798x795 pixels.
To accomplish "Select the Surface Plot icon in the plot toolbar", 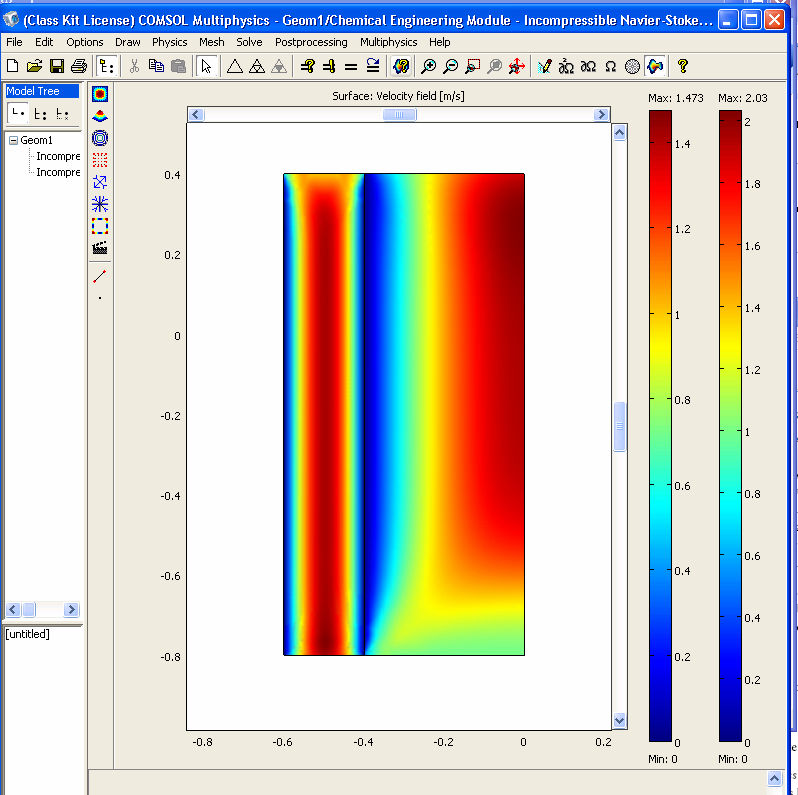I will (x=100, y=94).
